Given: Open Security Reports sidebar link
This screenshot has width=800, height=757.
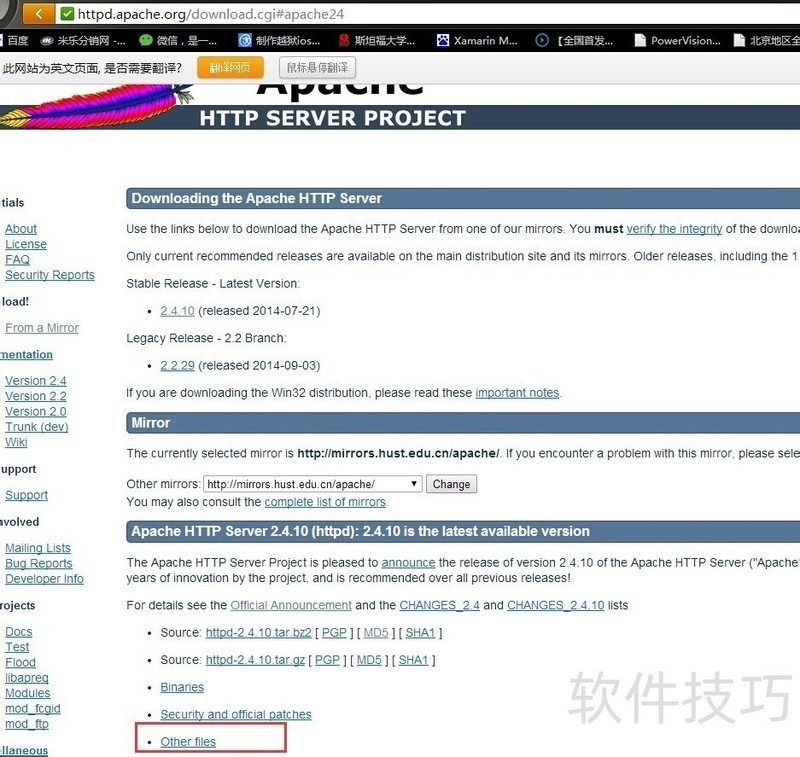Looking at the screenshot, I should point(49,274).
